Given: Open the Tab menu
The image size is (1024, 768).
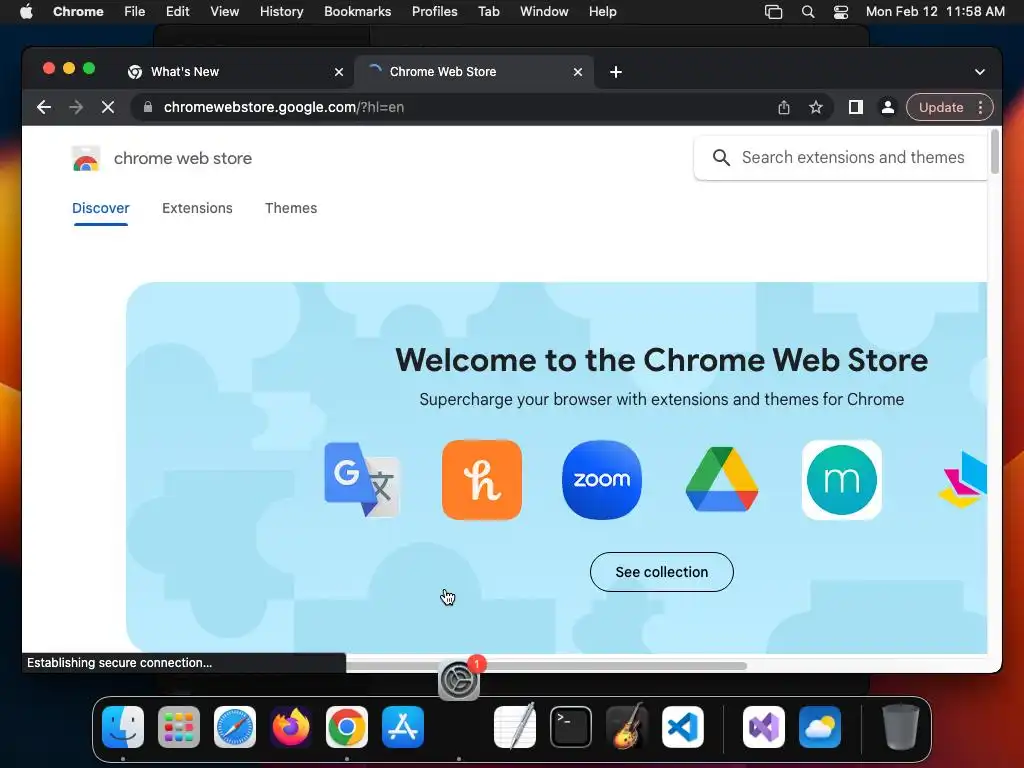Looking at the screenshot, I should [488, 11].
